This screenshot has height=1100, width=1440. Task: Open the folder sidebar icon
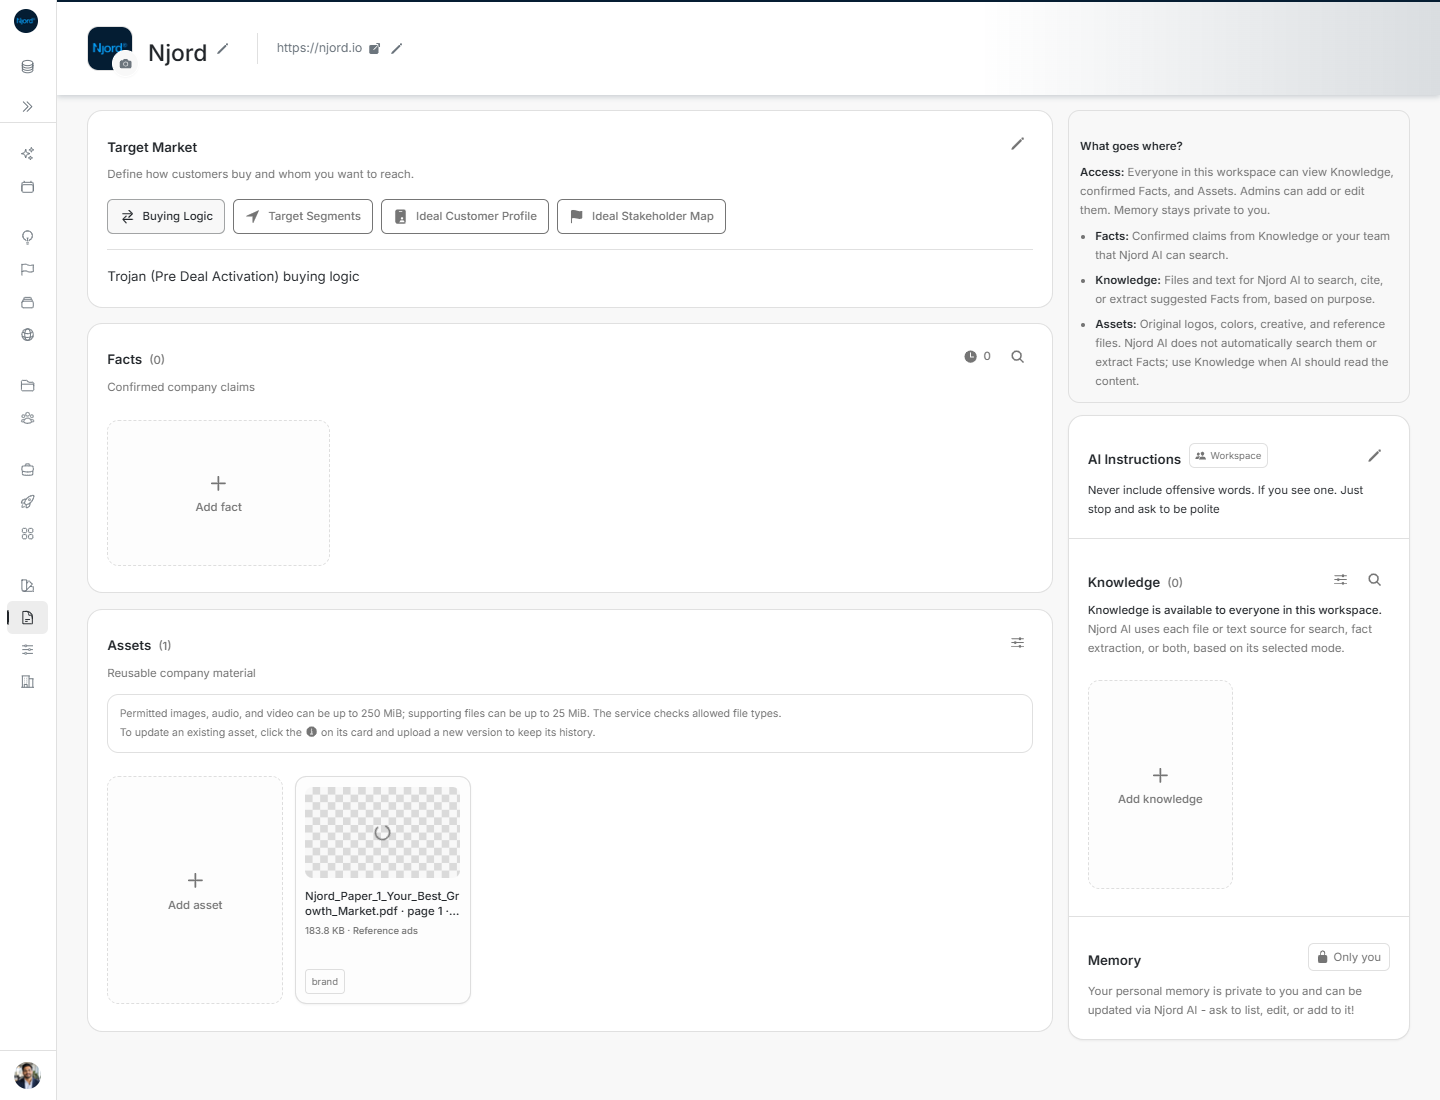click(27, 385)
